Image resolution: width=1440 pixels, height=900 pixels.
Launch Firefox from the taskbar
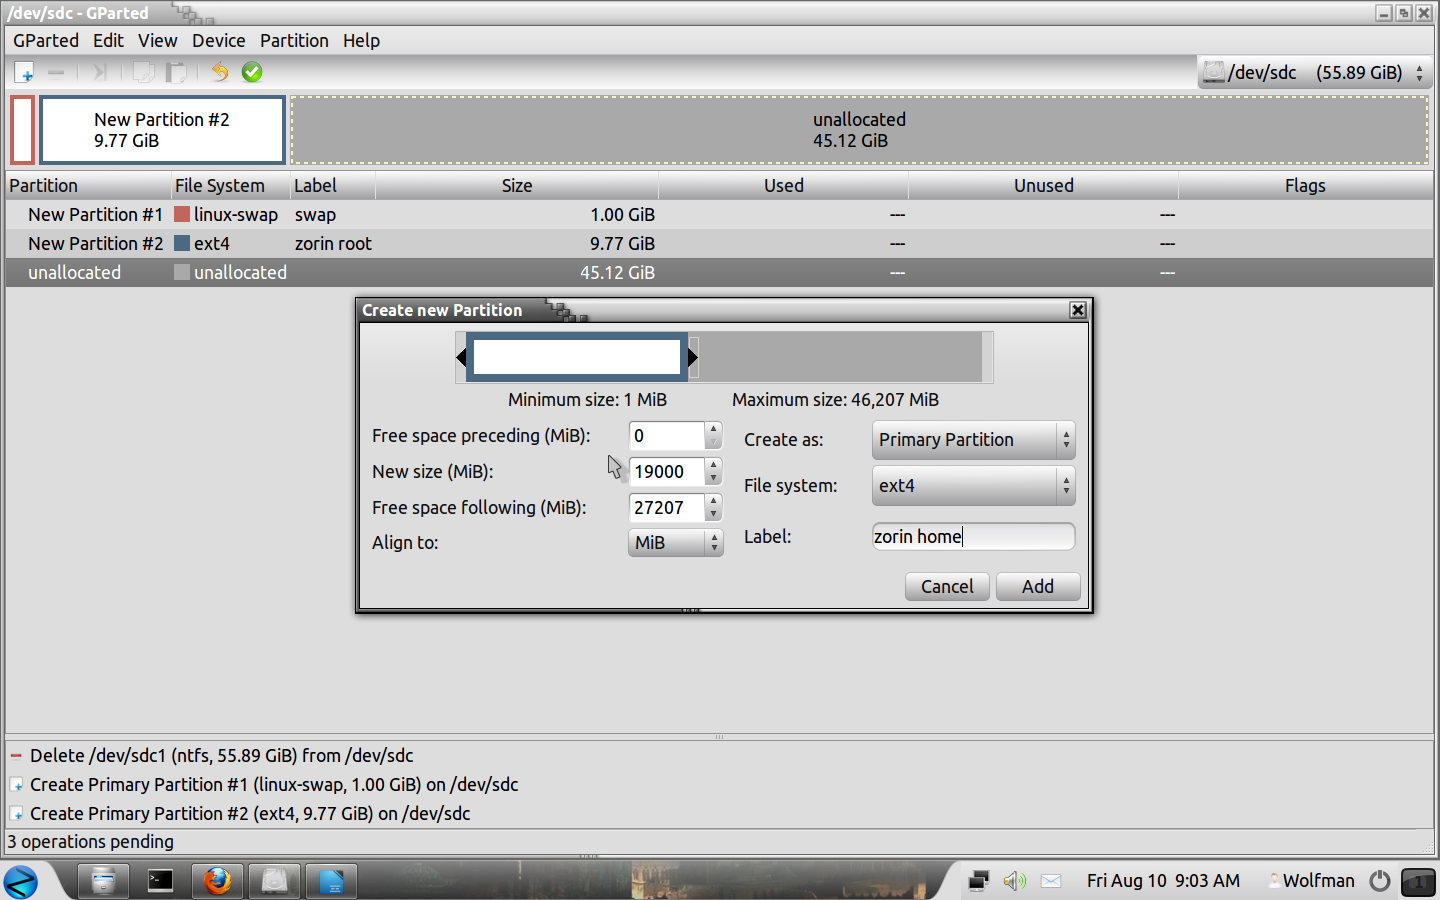point(217,881)
